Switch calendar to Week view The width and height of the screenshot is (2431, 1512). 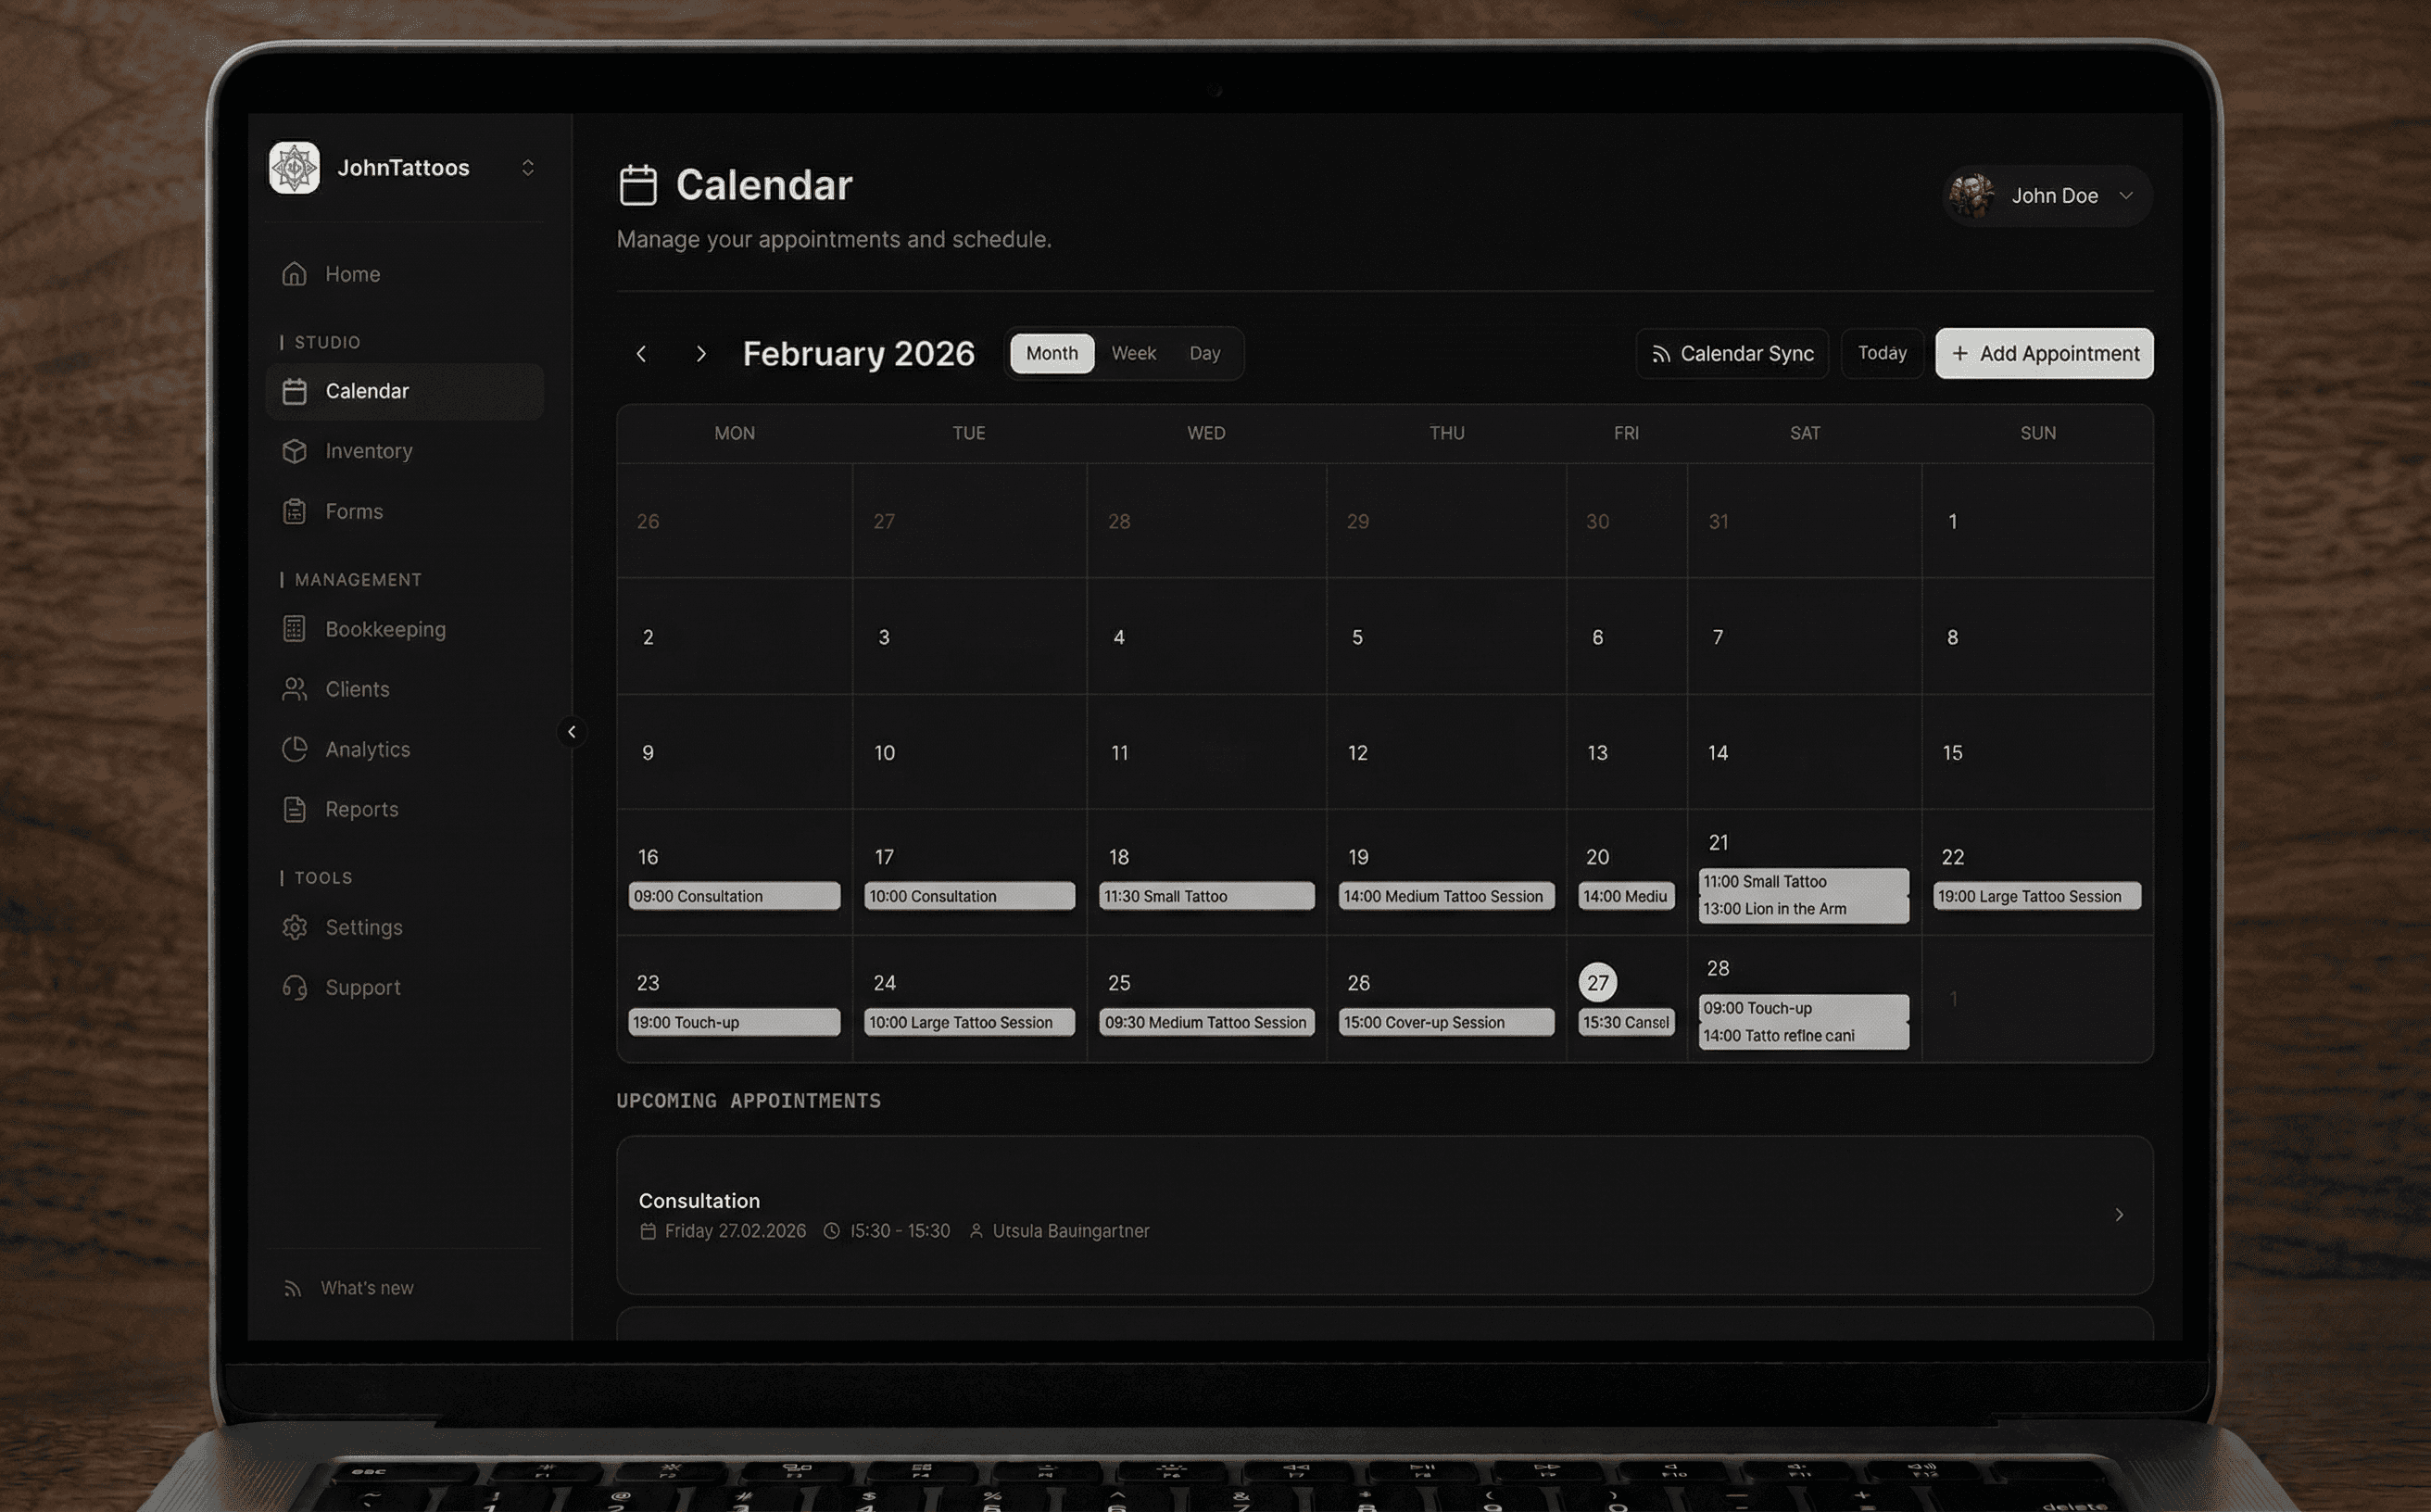pos(1133,353)
